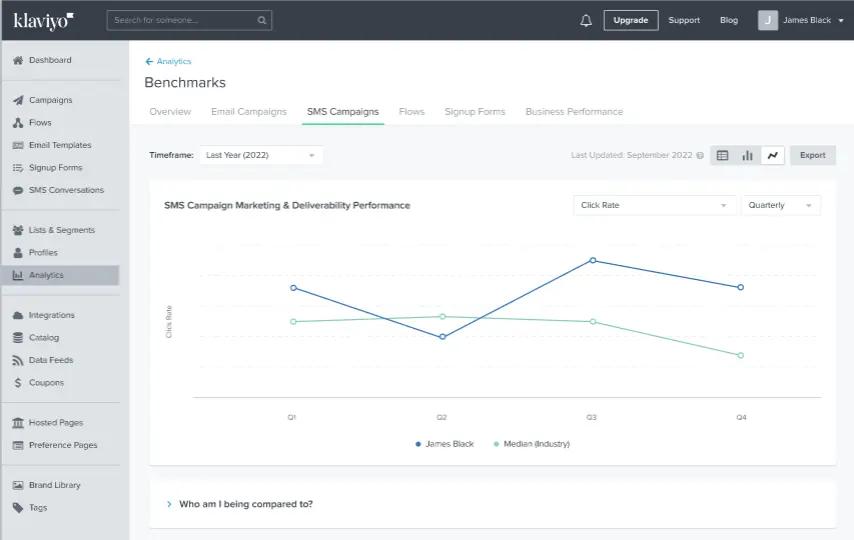Click the Profiles person icon
This screenshot has height=540, width=854.
click(x=18, y=252)
